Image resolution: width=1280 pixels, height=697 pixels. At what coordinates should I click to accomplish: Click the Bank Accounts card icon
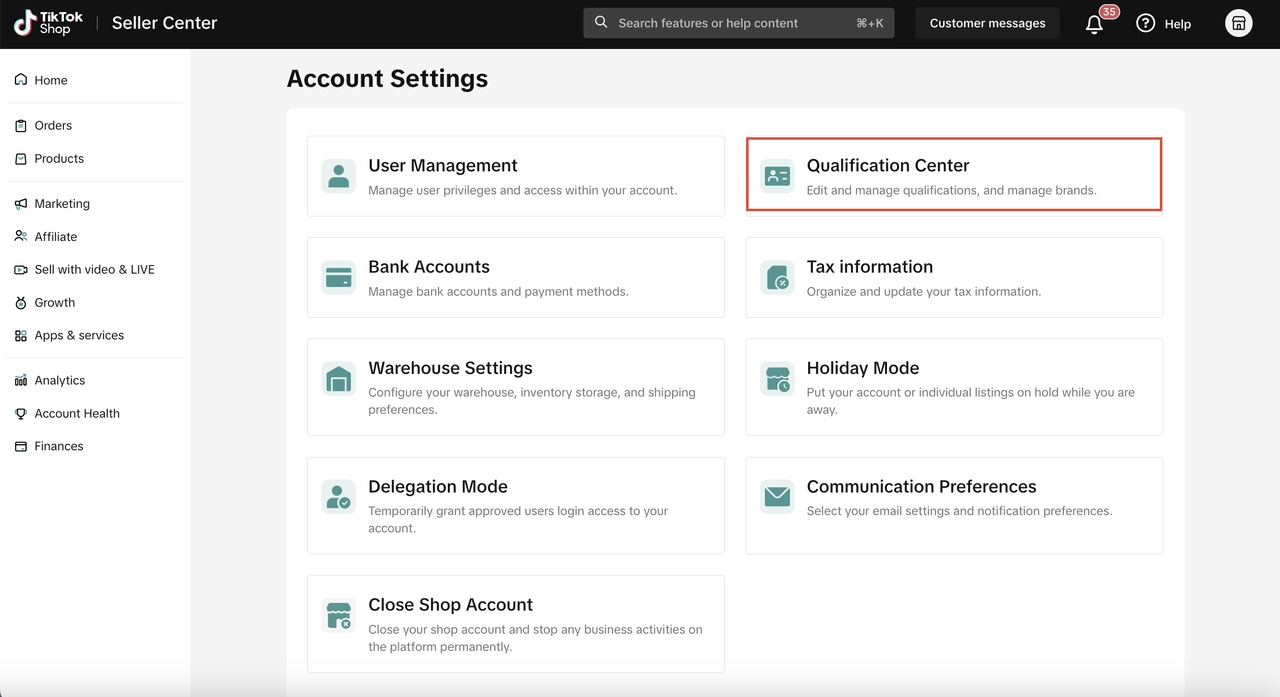click(x=339, y=277)
